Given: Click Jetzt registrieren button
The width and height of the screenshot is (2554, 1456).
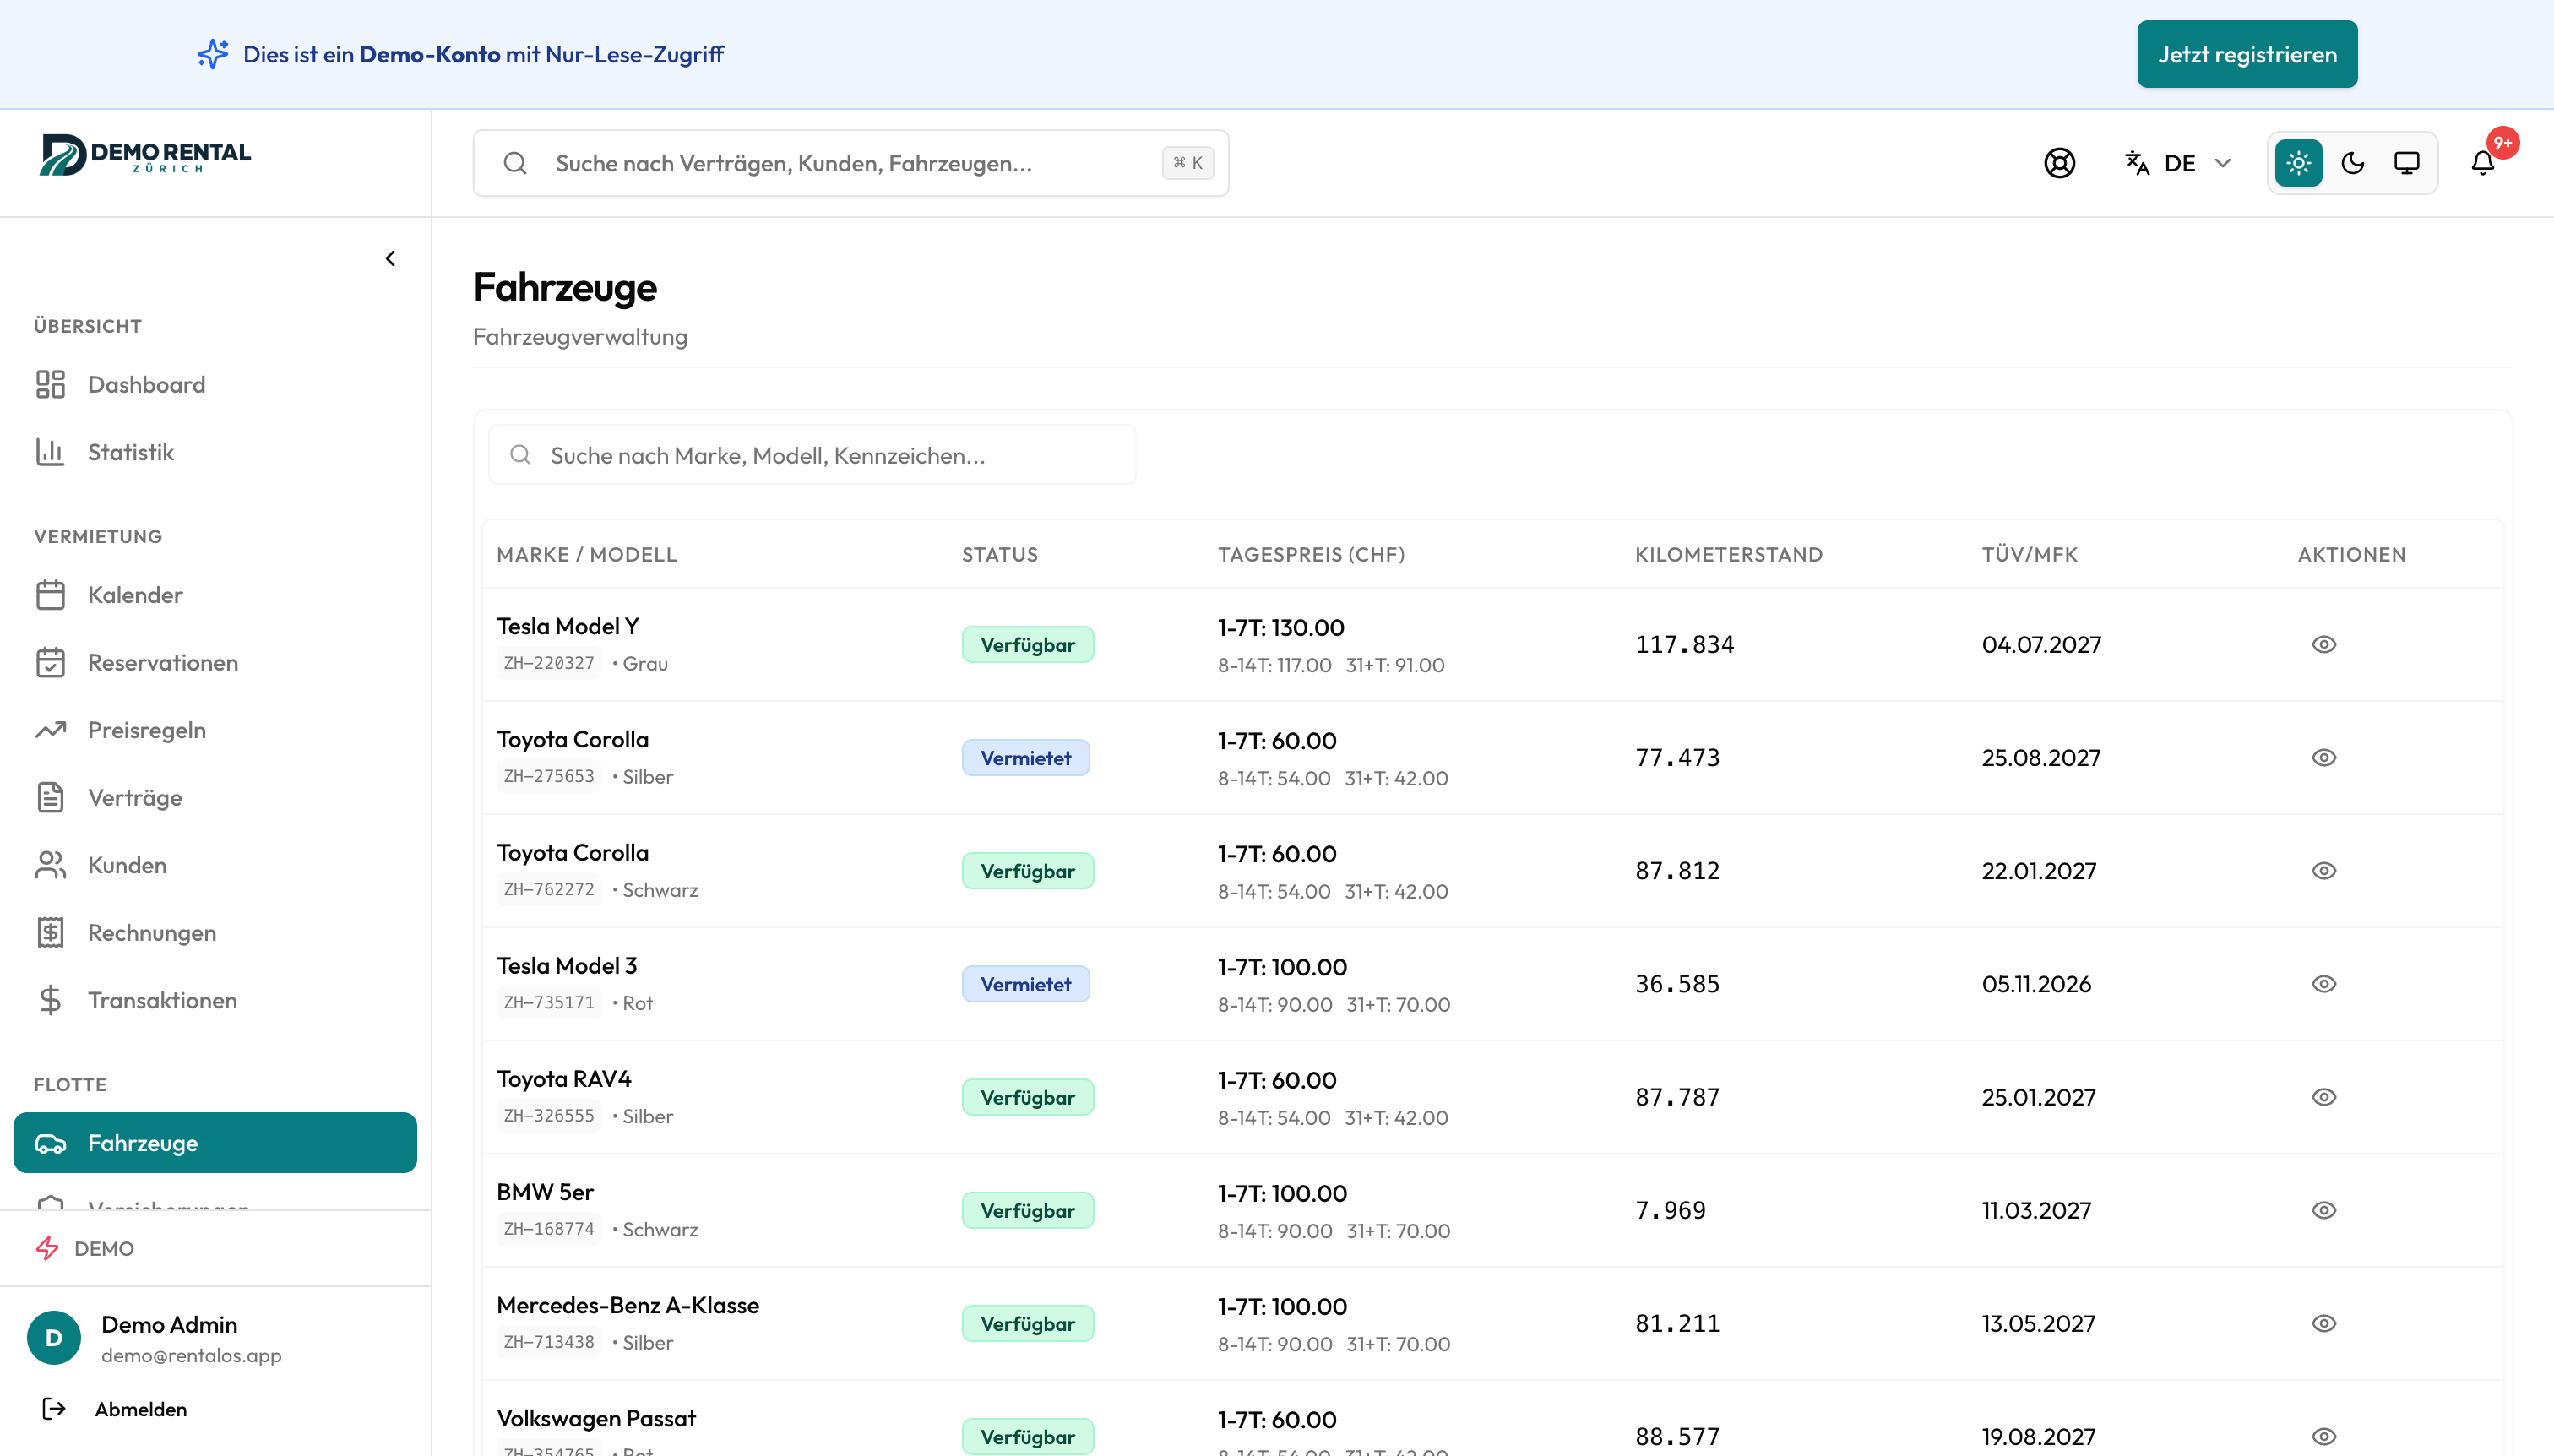Looking at the screenshot, I should (2247, 54).
